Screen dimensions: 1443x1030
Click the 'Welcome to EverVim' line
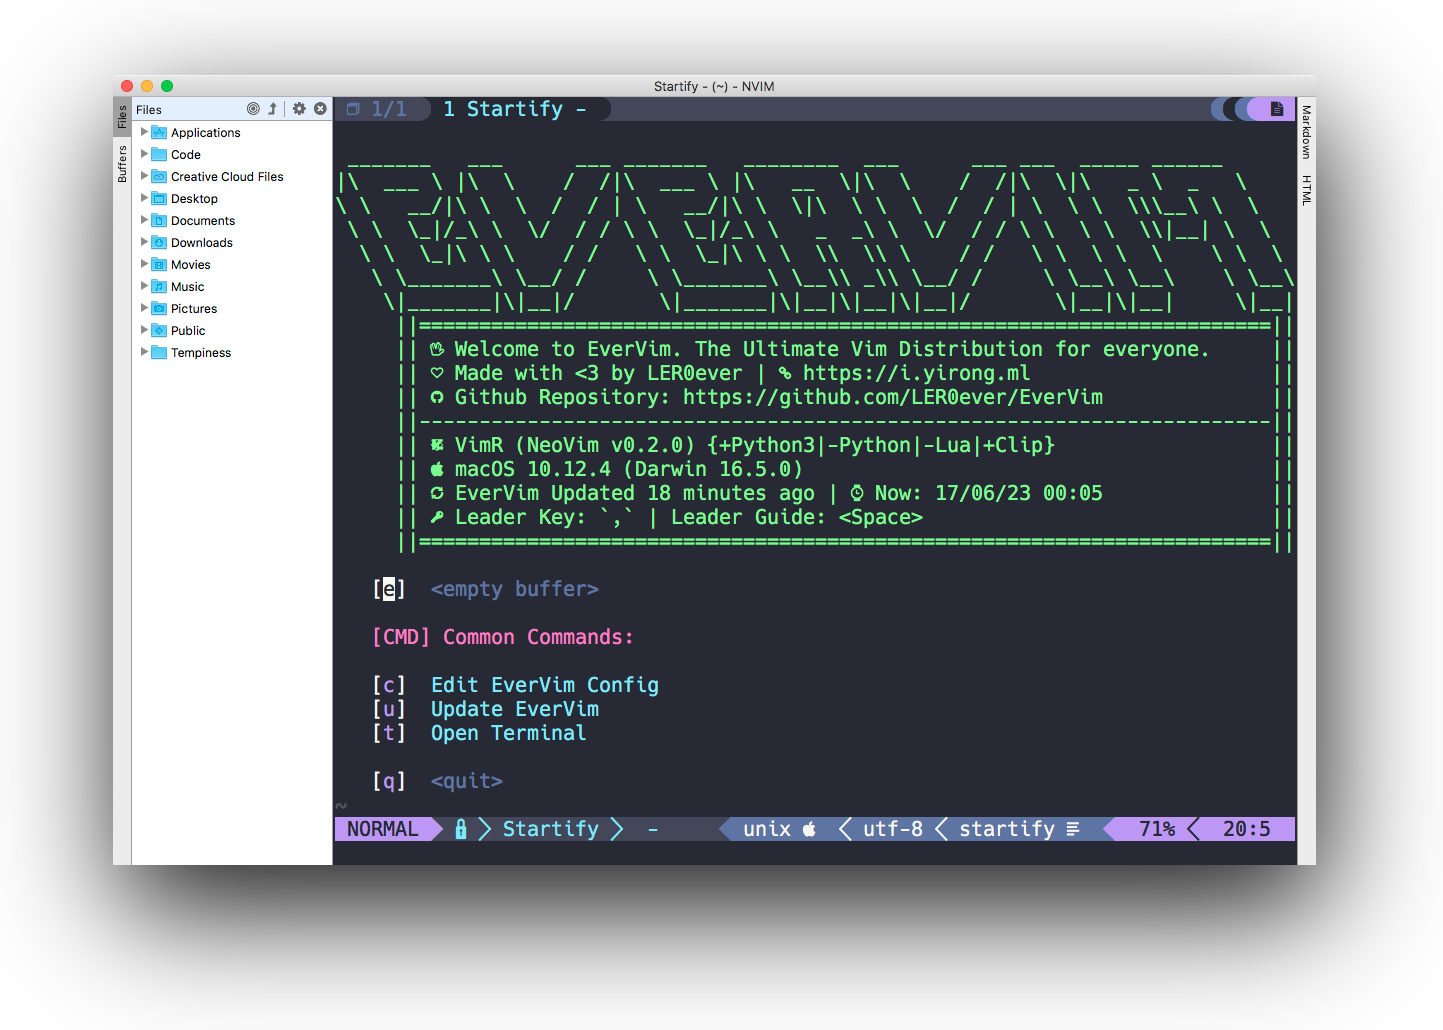pos(820,349)
